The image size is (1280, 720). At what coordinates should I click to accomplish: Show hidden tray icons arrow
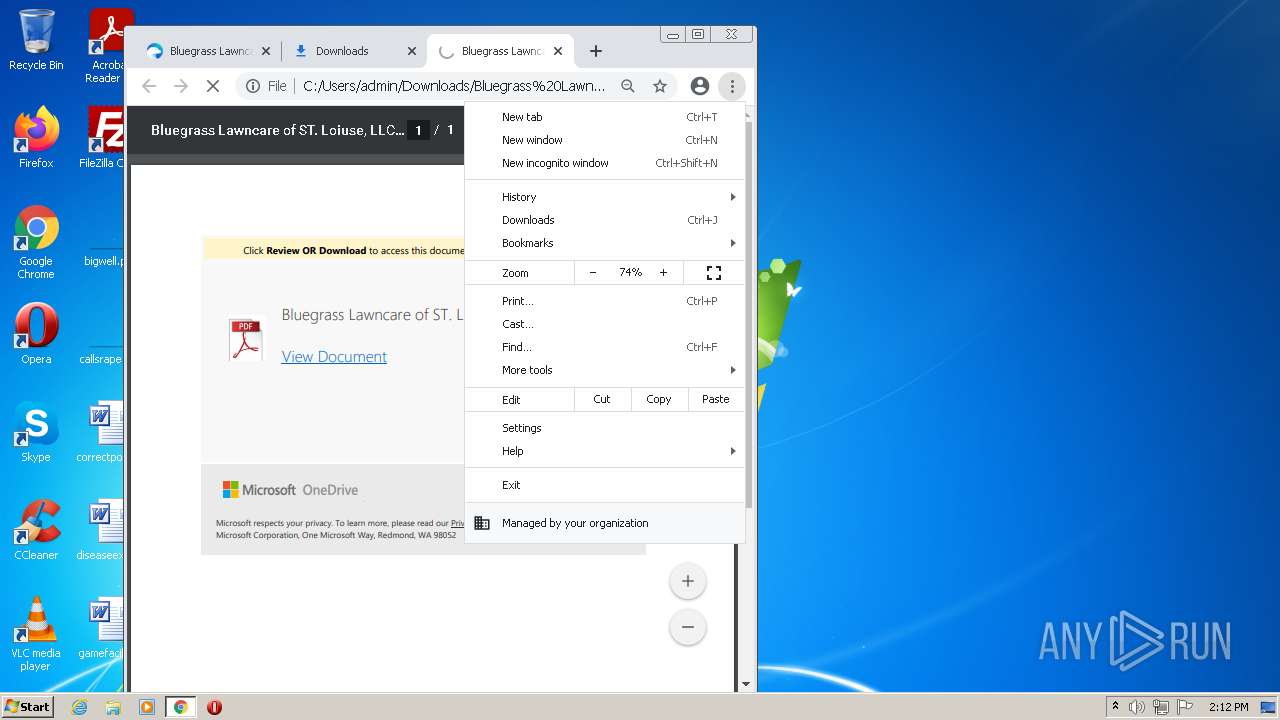pos(1115,707)
